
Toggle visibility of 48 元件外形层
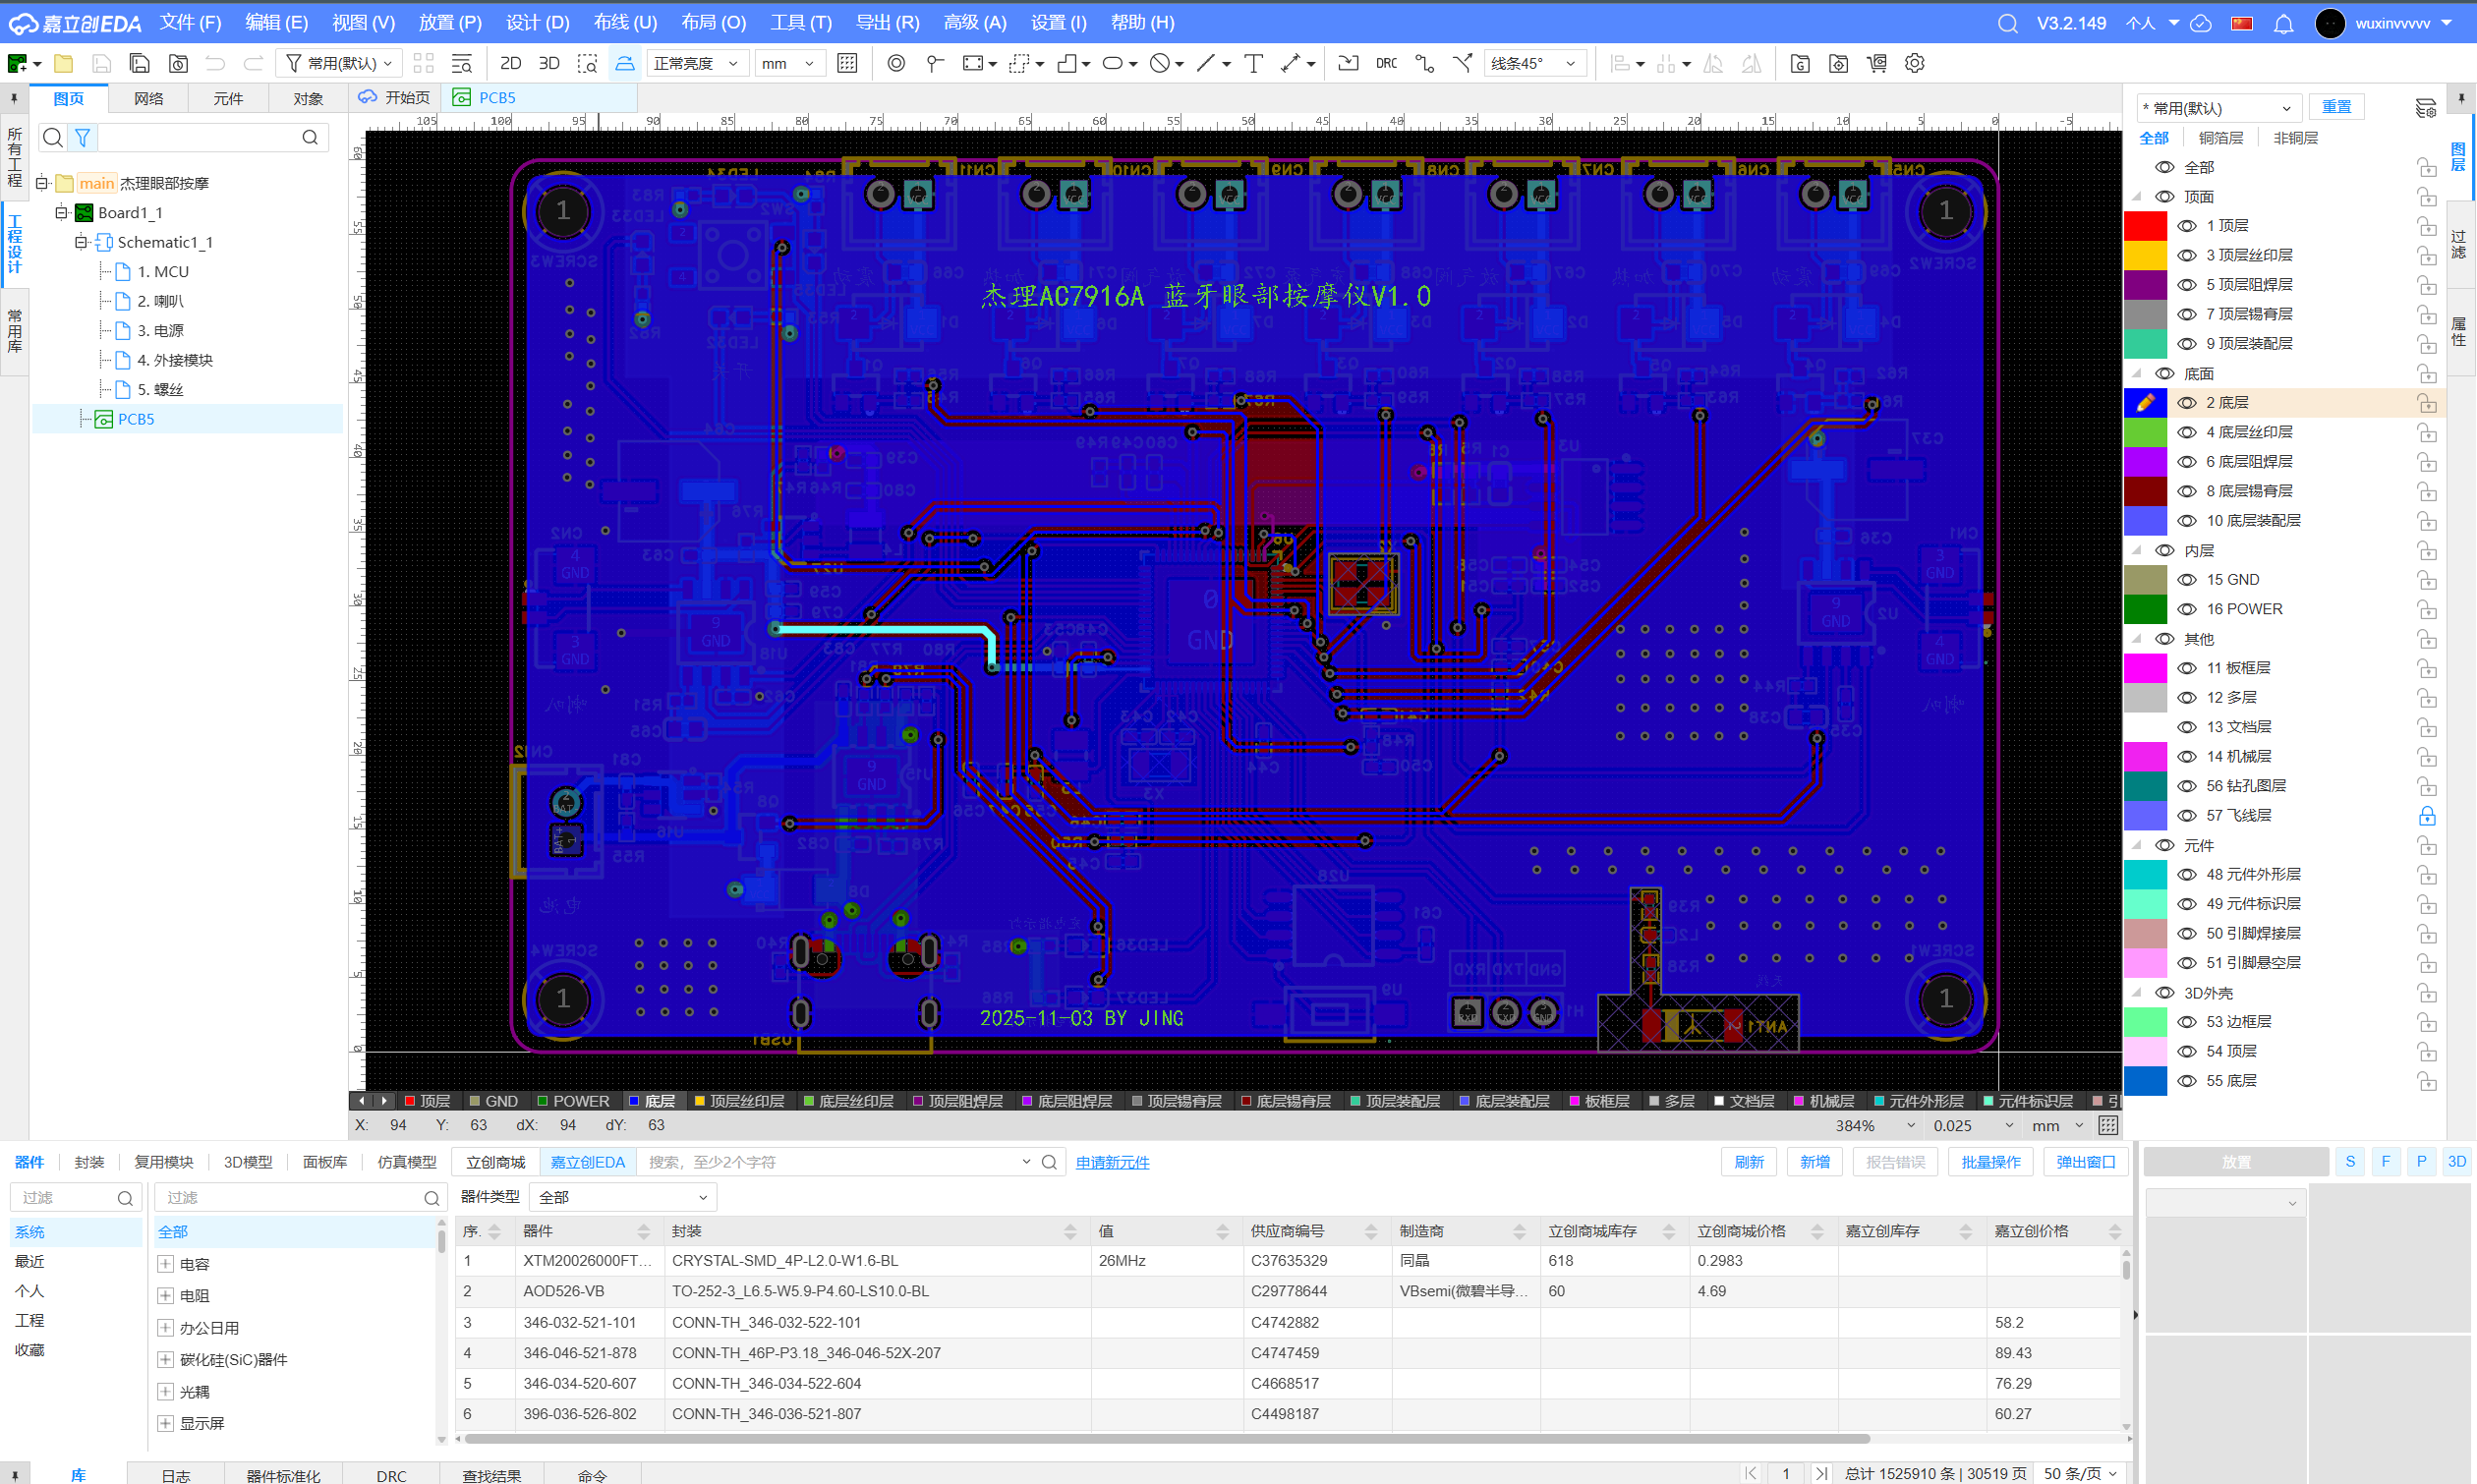click(2187, 874)
